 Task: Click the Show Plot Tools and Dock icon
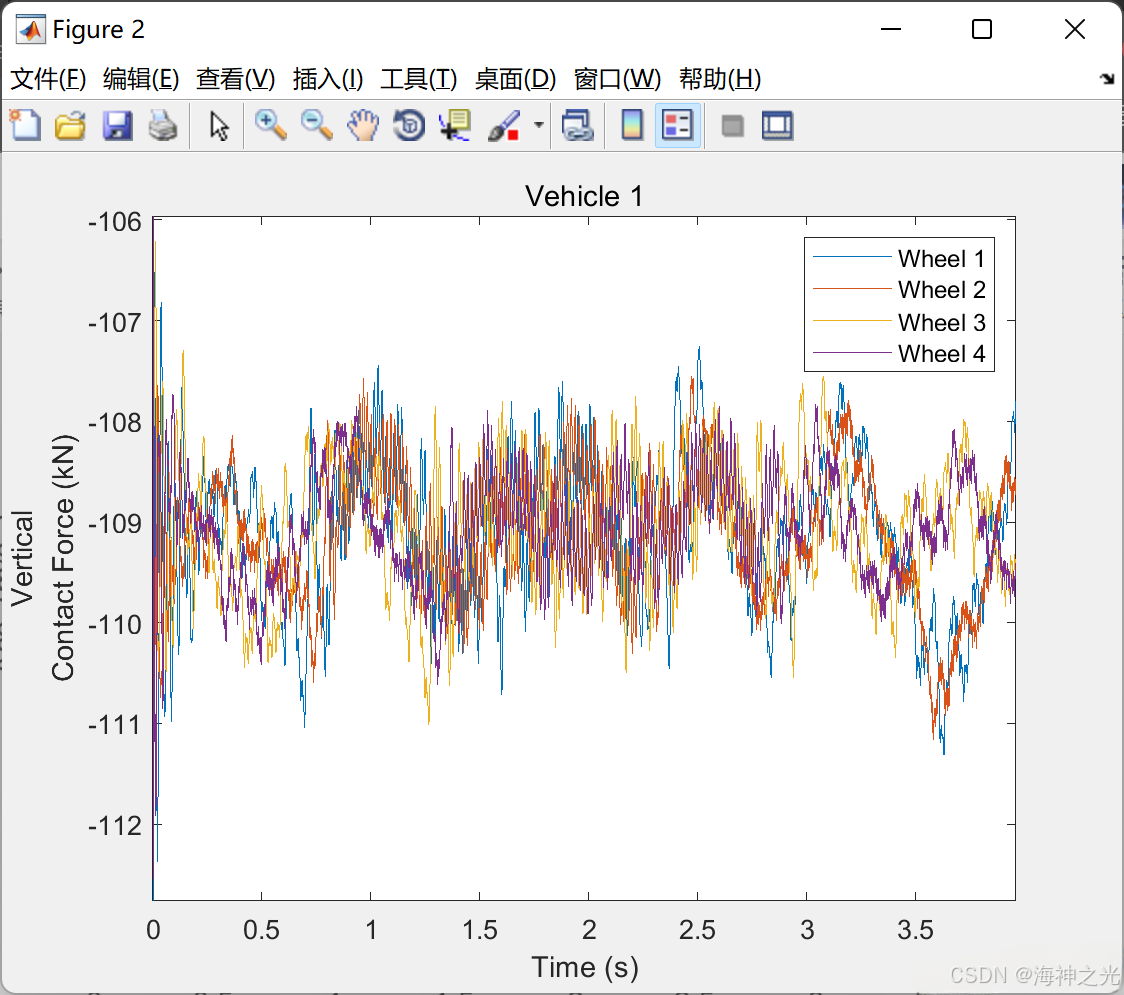pyautogui.click(x=777, y=125)
